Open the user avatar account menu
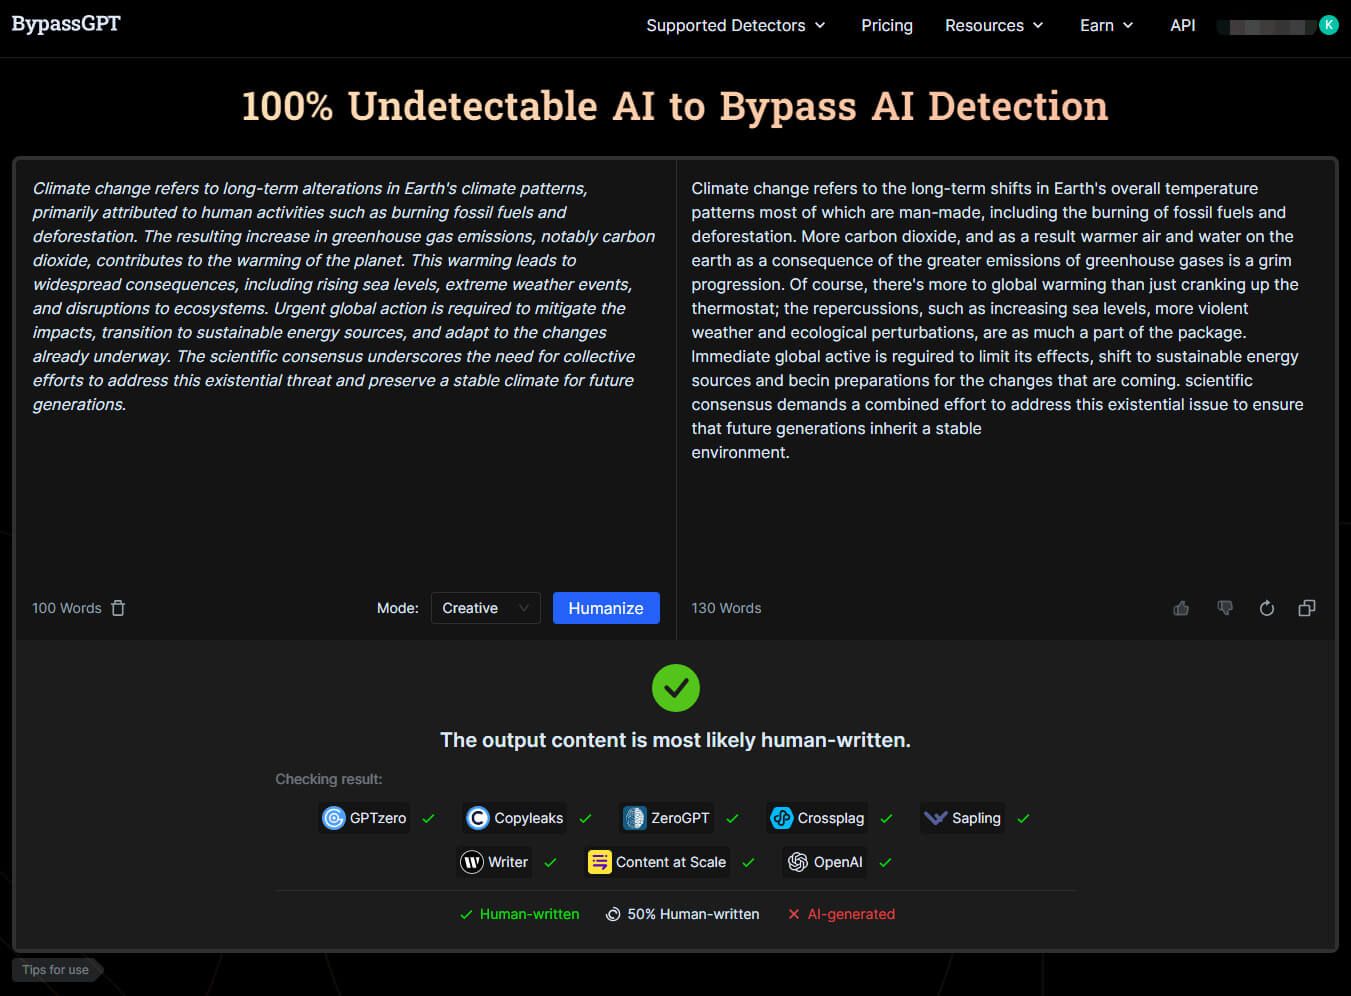 [x=1328, y=25]
